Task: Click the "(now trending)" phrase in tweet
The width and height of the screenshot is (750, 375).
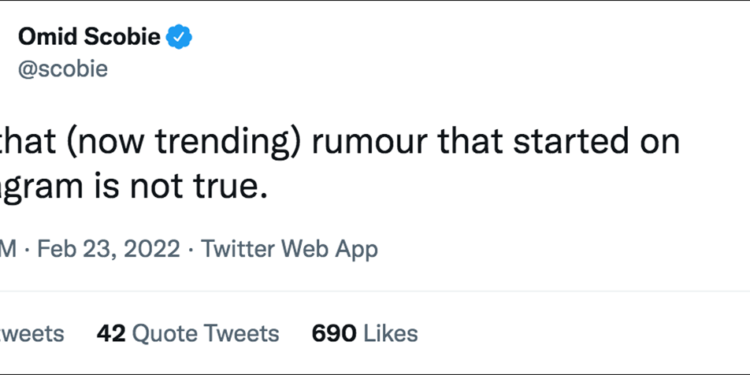Action: (x=182, y=144)
